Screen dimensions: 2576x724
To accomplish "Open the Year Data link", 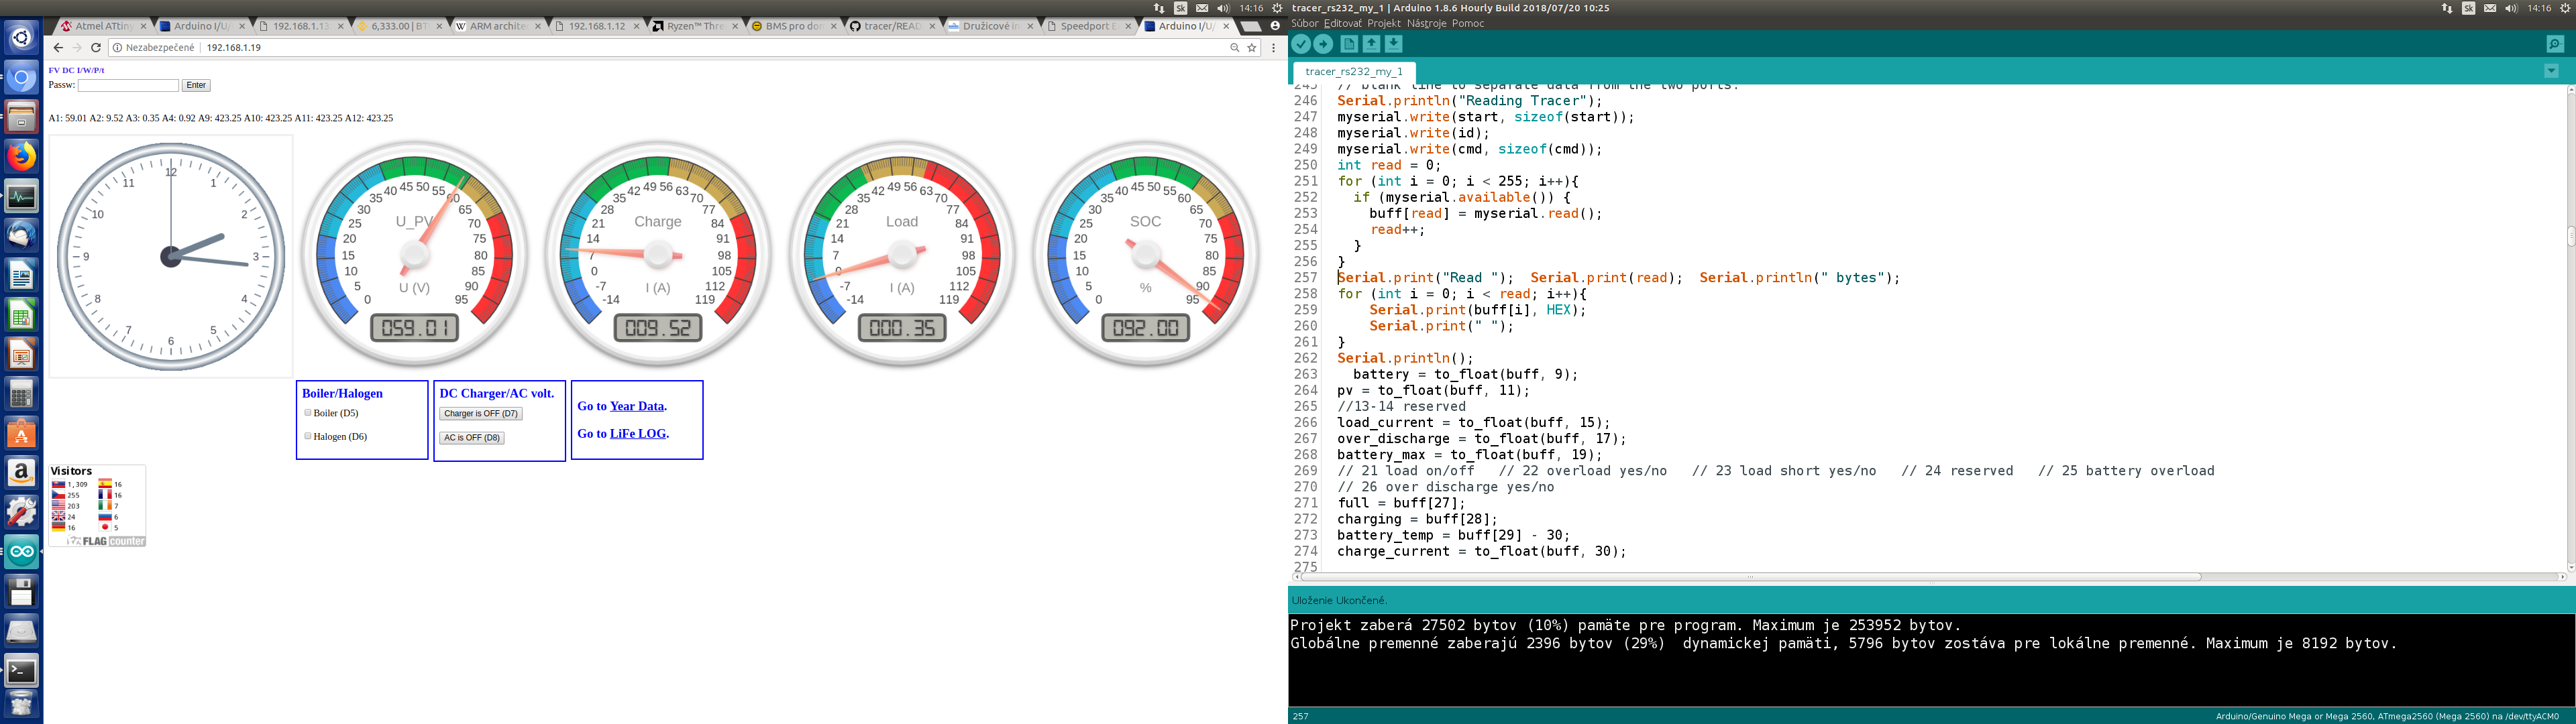I will (x=636, y=406).
